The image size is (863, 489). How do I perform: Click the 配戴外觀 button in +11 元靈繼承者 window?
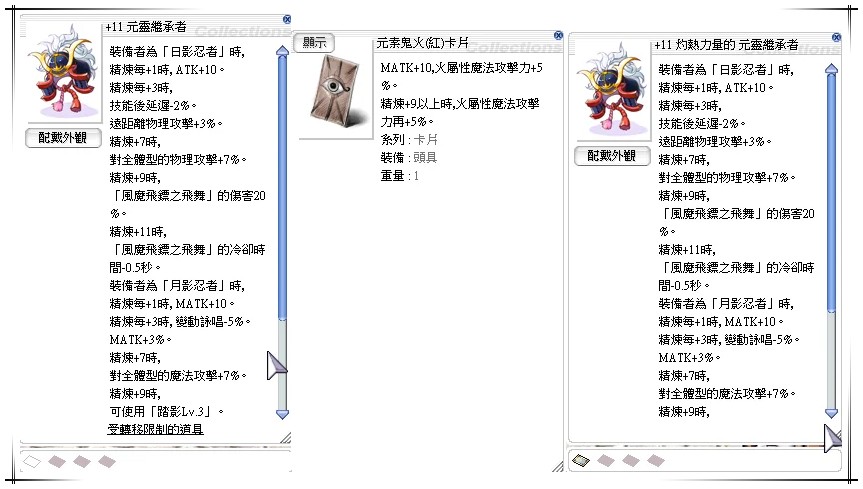pos(63,138)
